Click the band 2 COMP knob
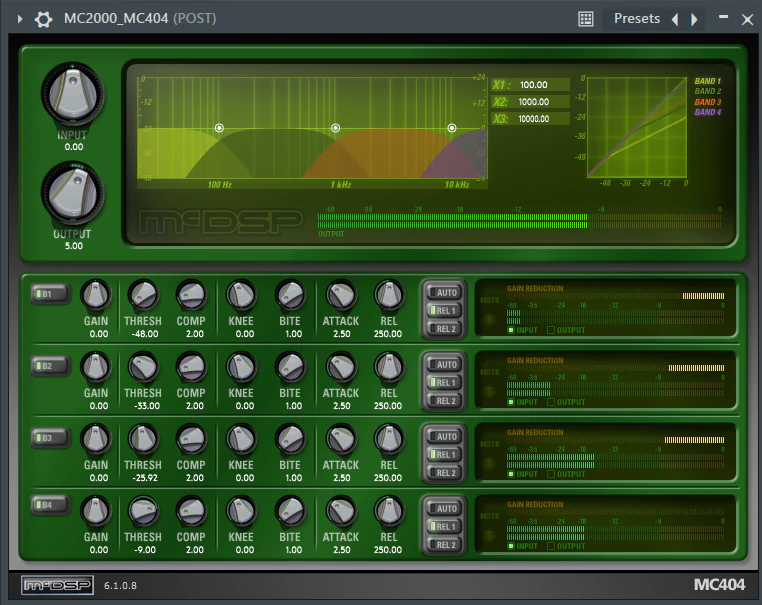The height and width of the screenshot is (605, 762). click(191, 367)
